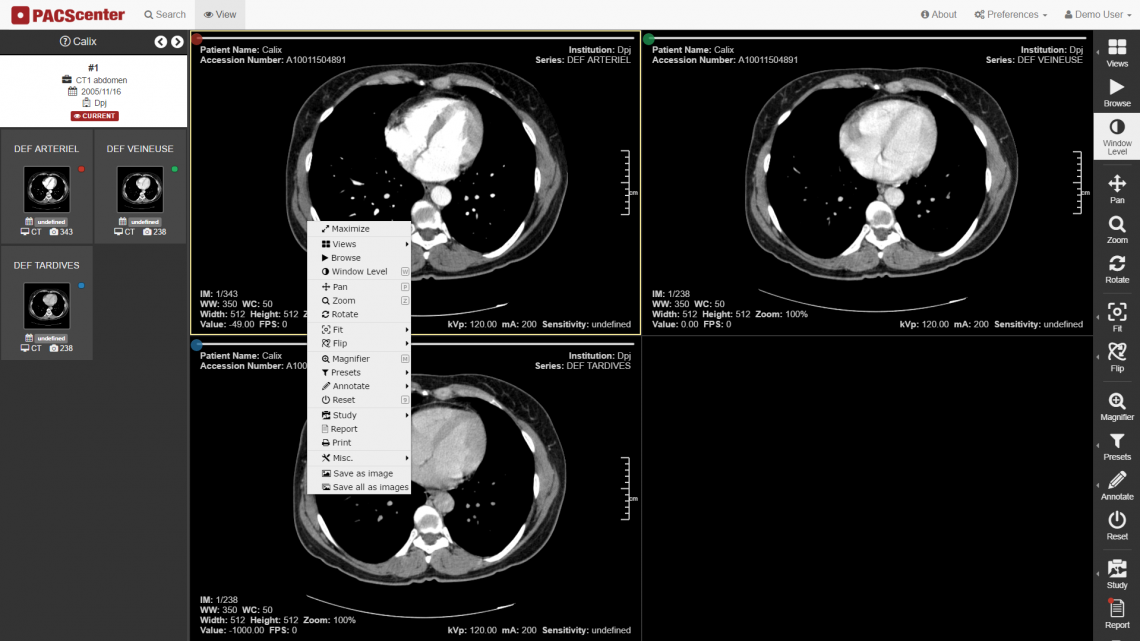Choose Magnifier in context menu
The height and width of the screenshot is (641, 1140).
click(x=359, y=359)
